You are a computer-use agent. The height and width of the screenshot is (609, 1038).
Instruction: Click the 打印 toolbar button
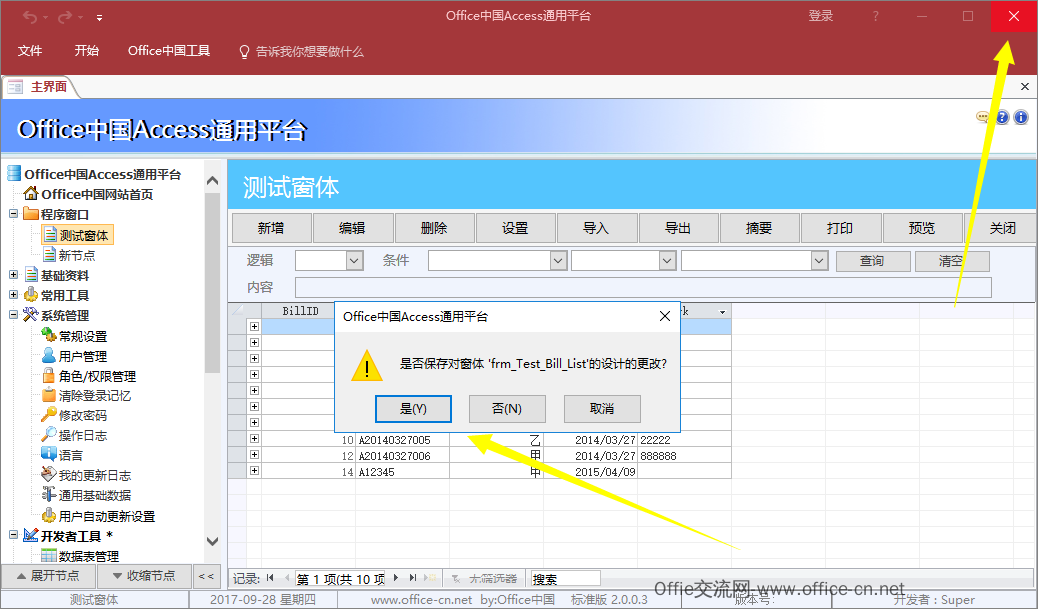pyautogui.click(x=840, y=228)
